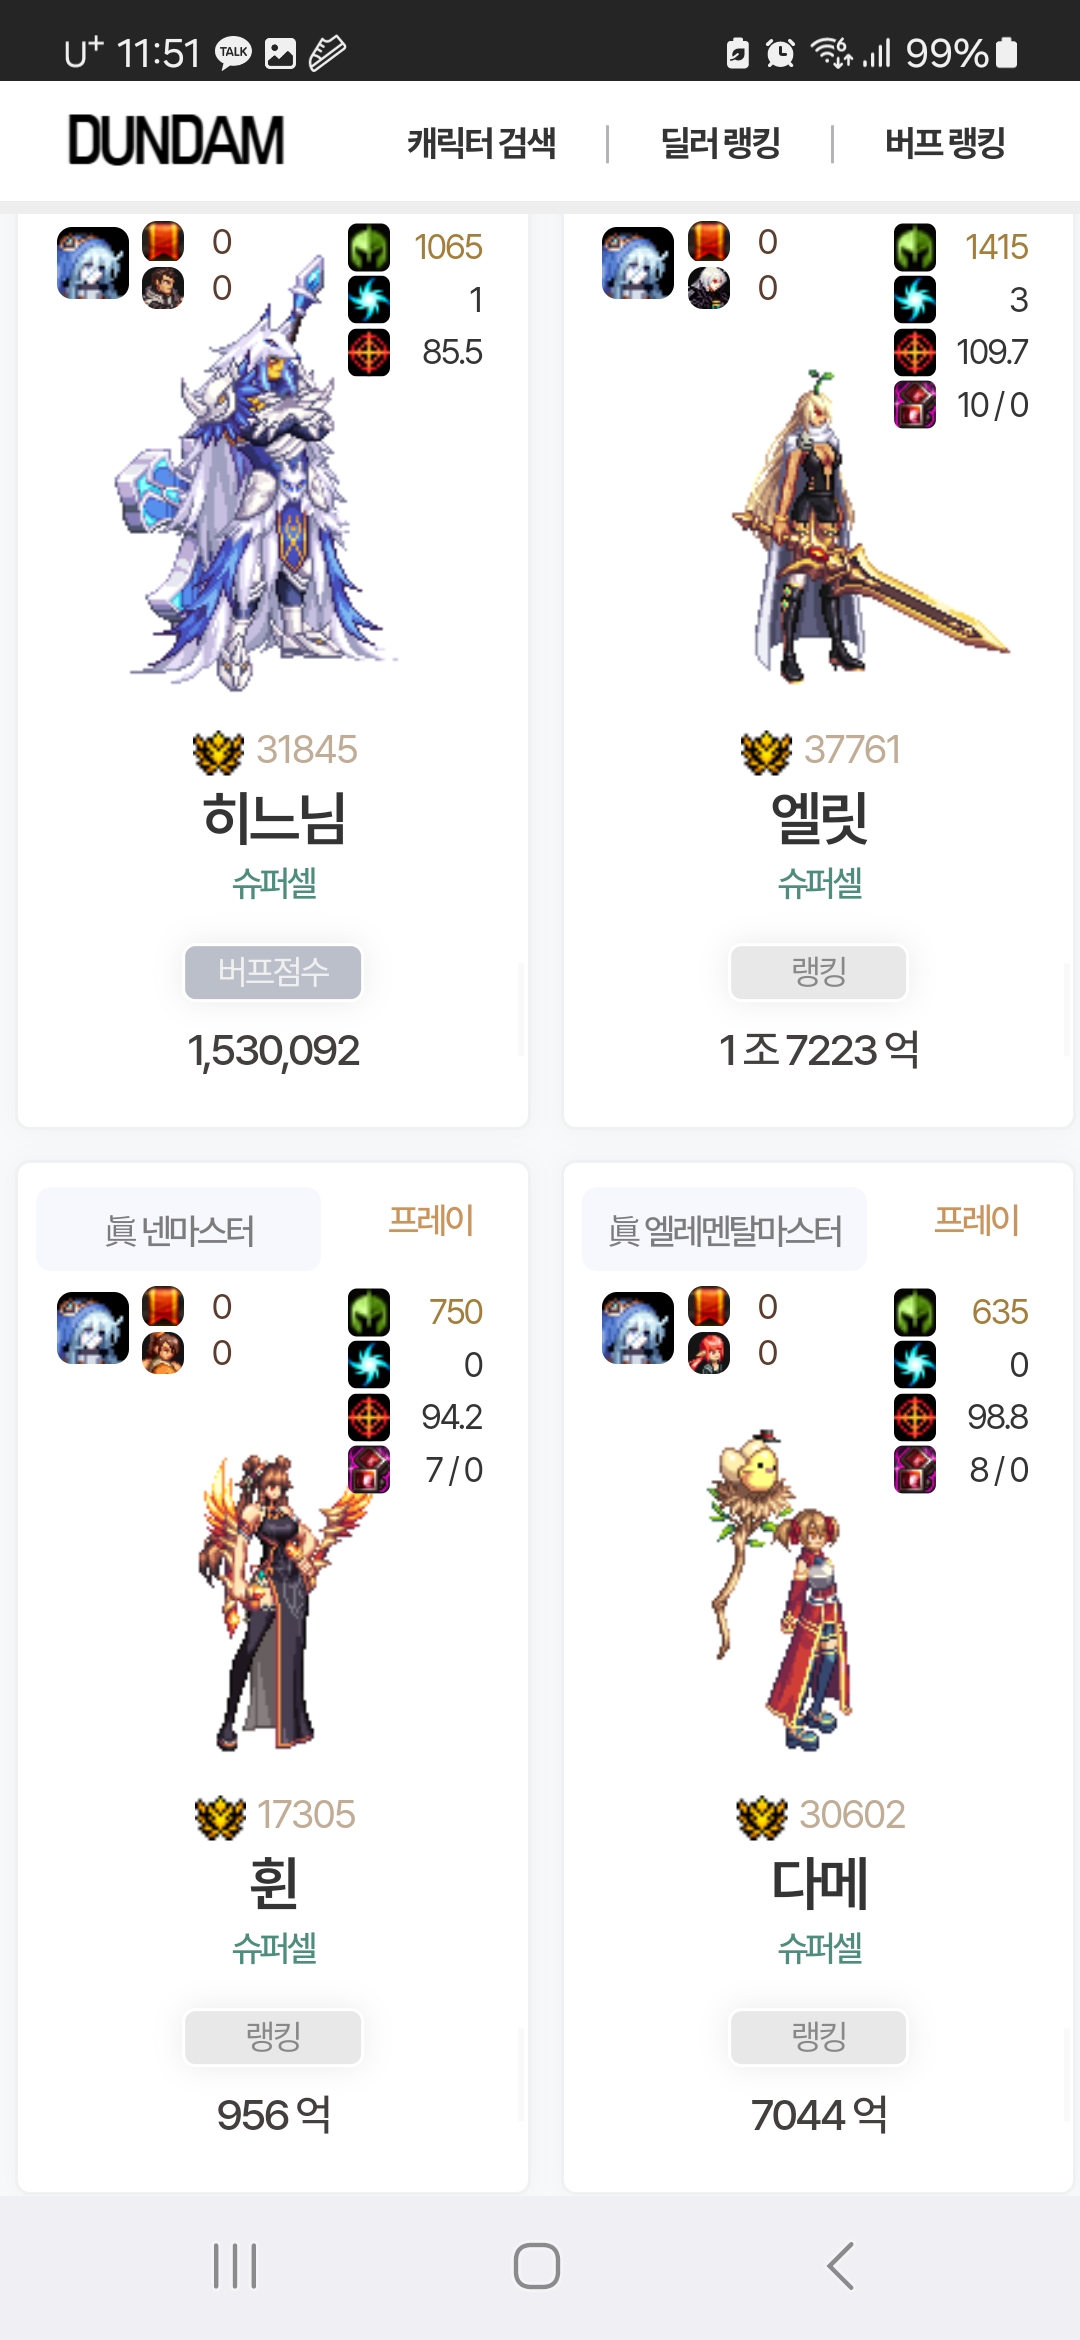Open 버프 랭킹 menu
Screen dimensions: 1080x2340
click(x=945, y=143)
